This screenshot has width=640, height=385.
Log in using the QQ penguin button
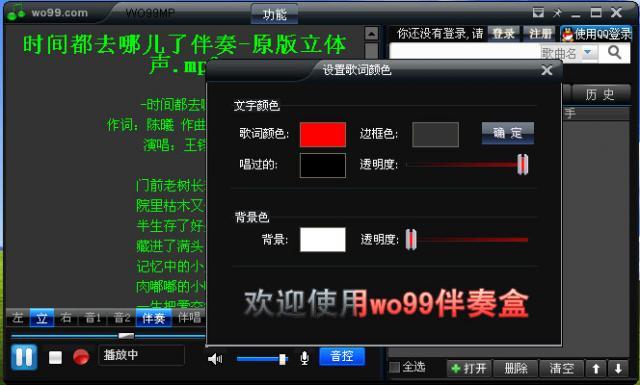[596, 34]
